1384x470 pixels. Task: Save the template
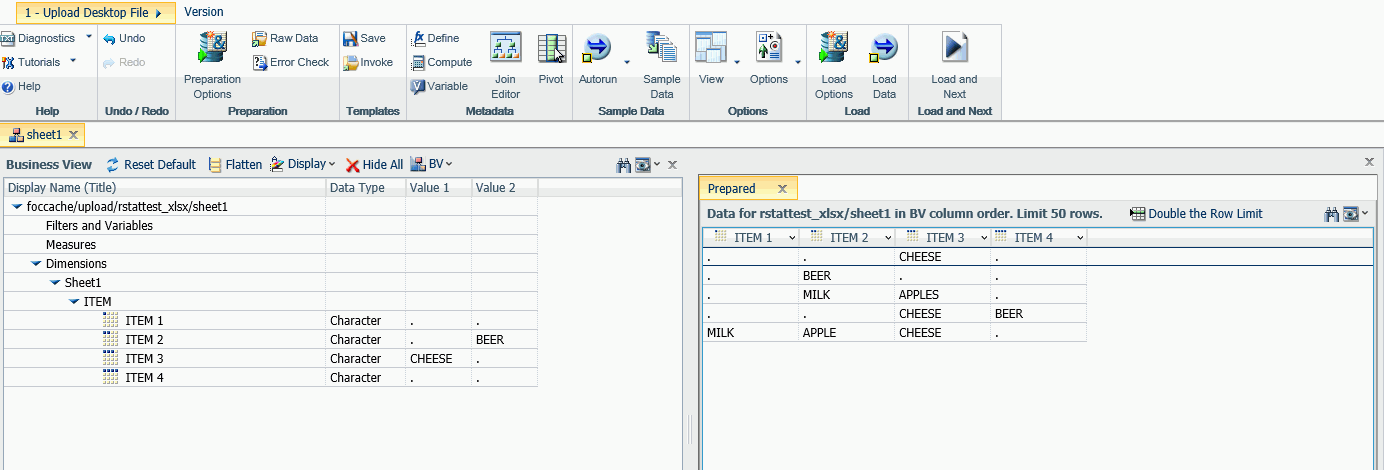click(364, 38)
